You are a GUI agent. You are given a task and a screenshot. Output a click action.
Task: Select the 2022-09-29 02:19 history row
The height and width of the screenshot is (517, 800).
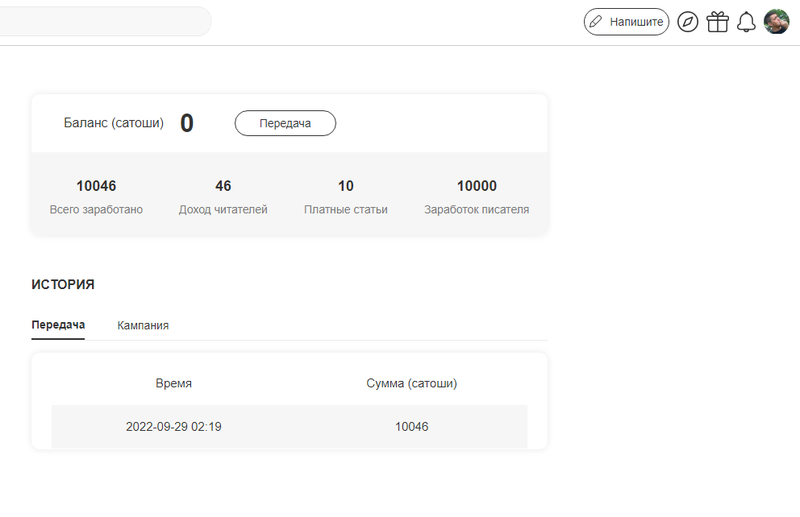[x=289, y=427]
